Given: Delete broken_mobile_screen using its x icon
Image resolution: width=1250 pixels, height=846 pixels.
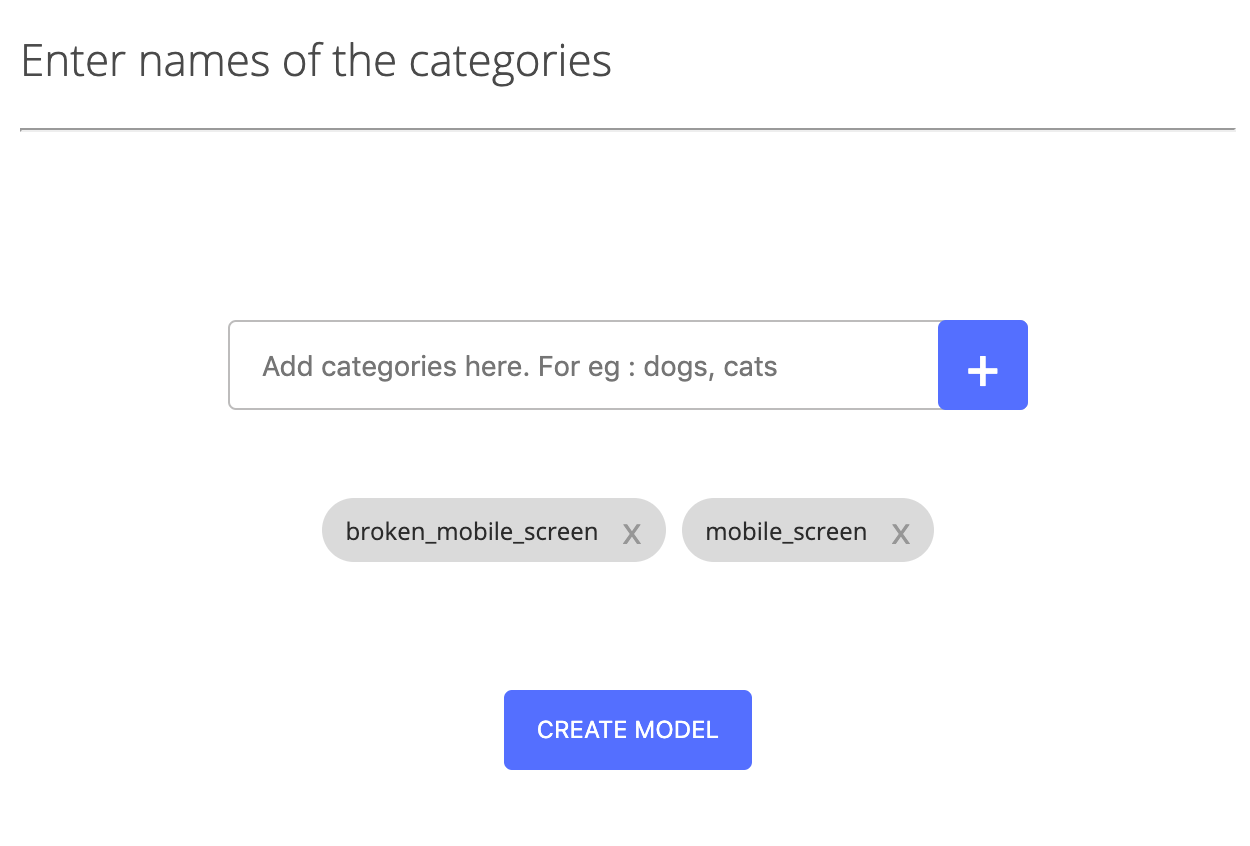Looking at the screenshot, I should [x=632, y=532].
